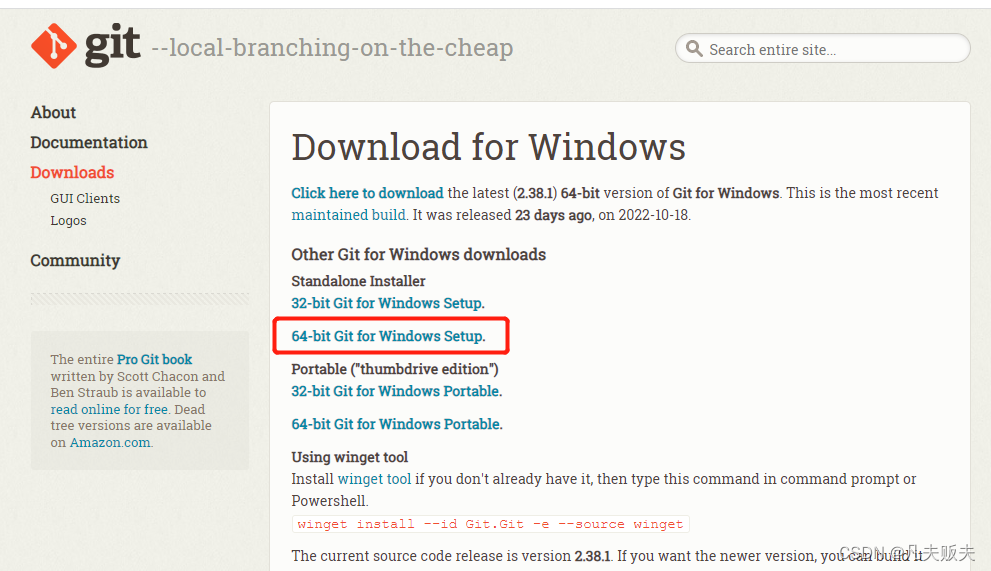Click the 'Using winget tool' heading
The image size is (991, 571).
pos(350,457)
